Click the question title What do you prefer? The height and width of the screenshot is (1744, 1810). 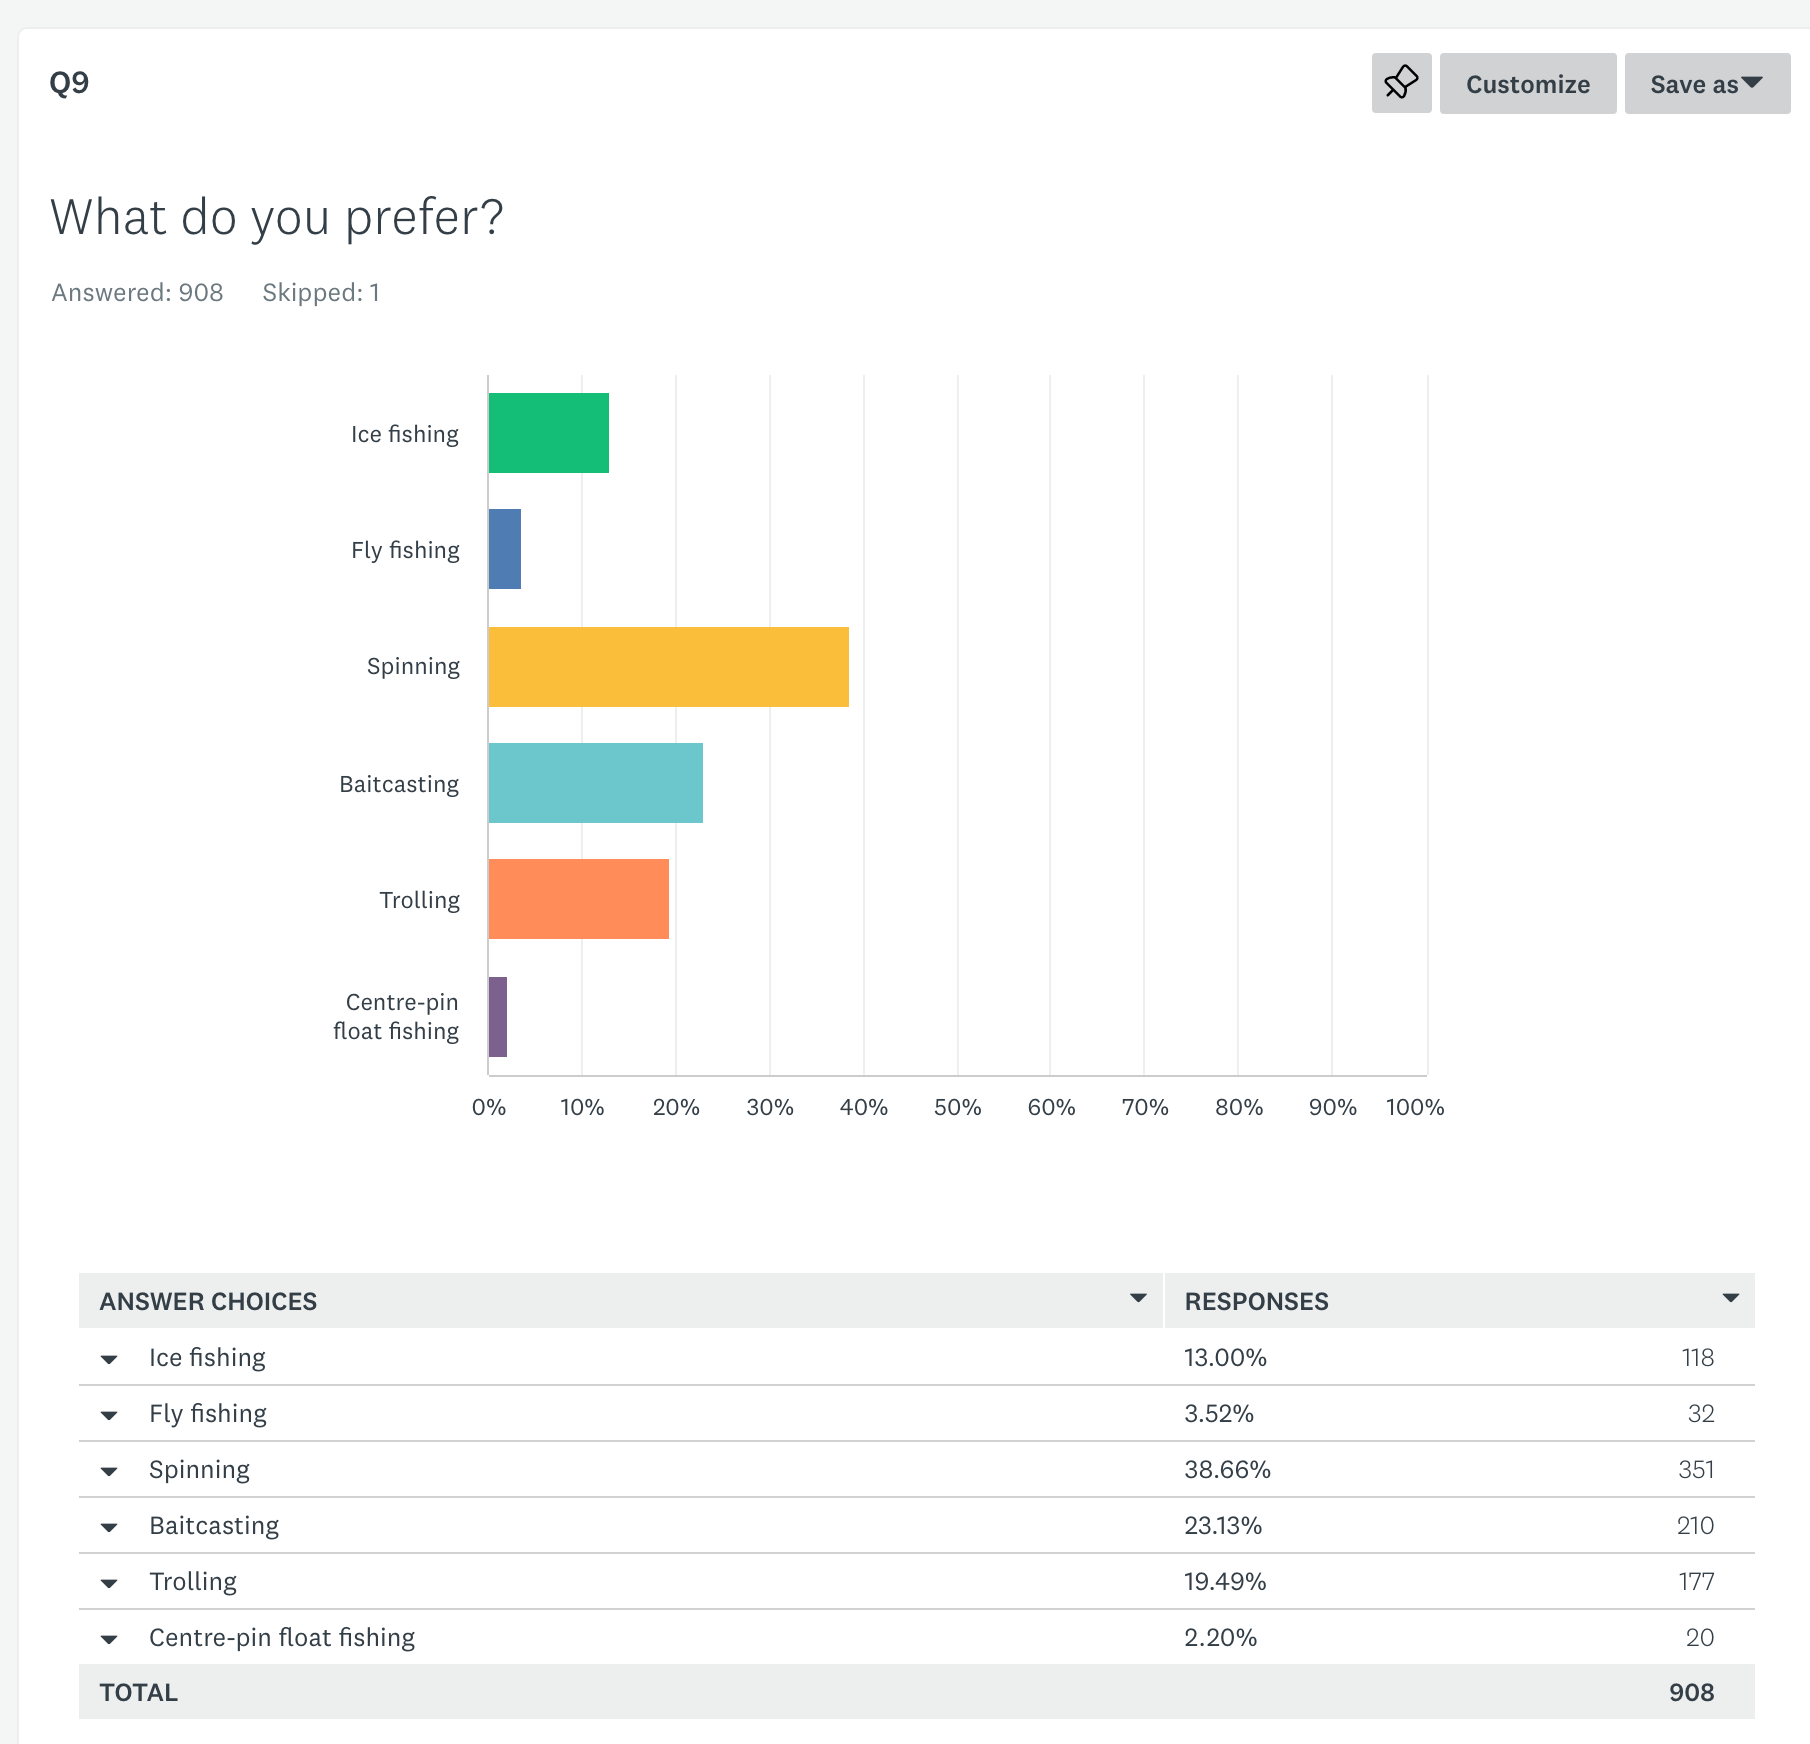pos(277,217)
